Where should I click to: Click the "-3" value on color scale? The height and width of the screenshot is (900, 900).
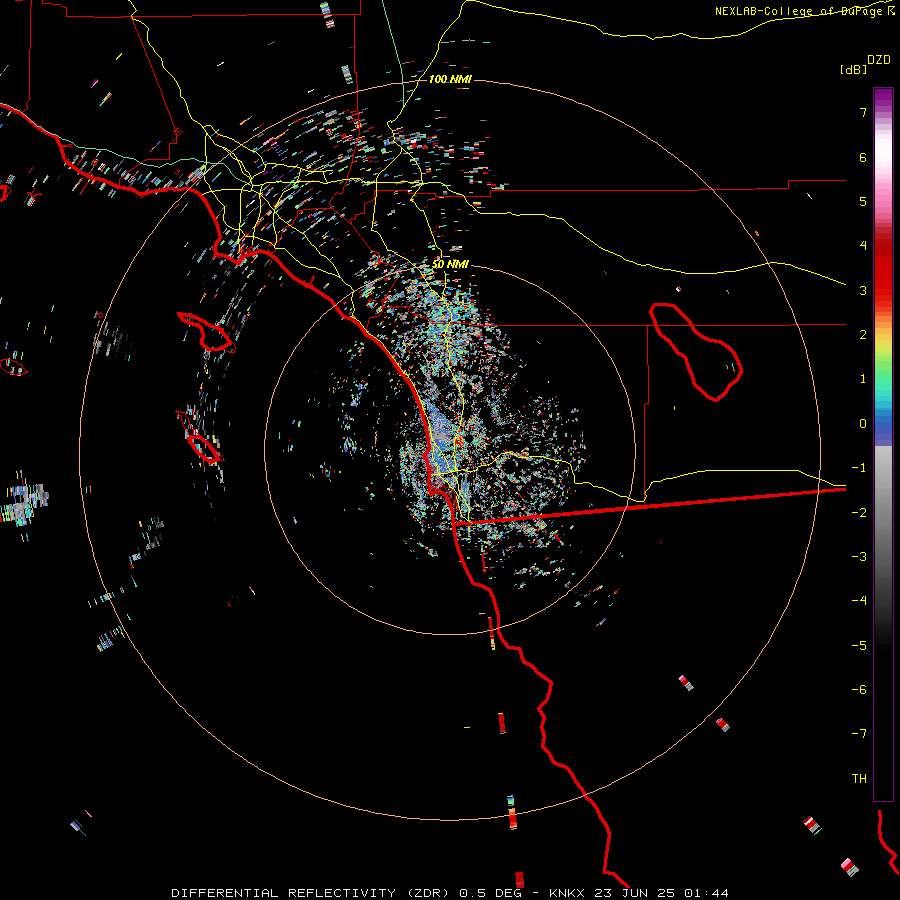859,557
